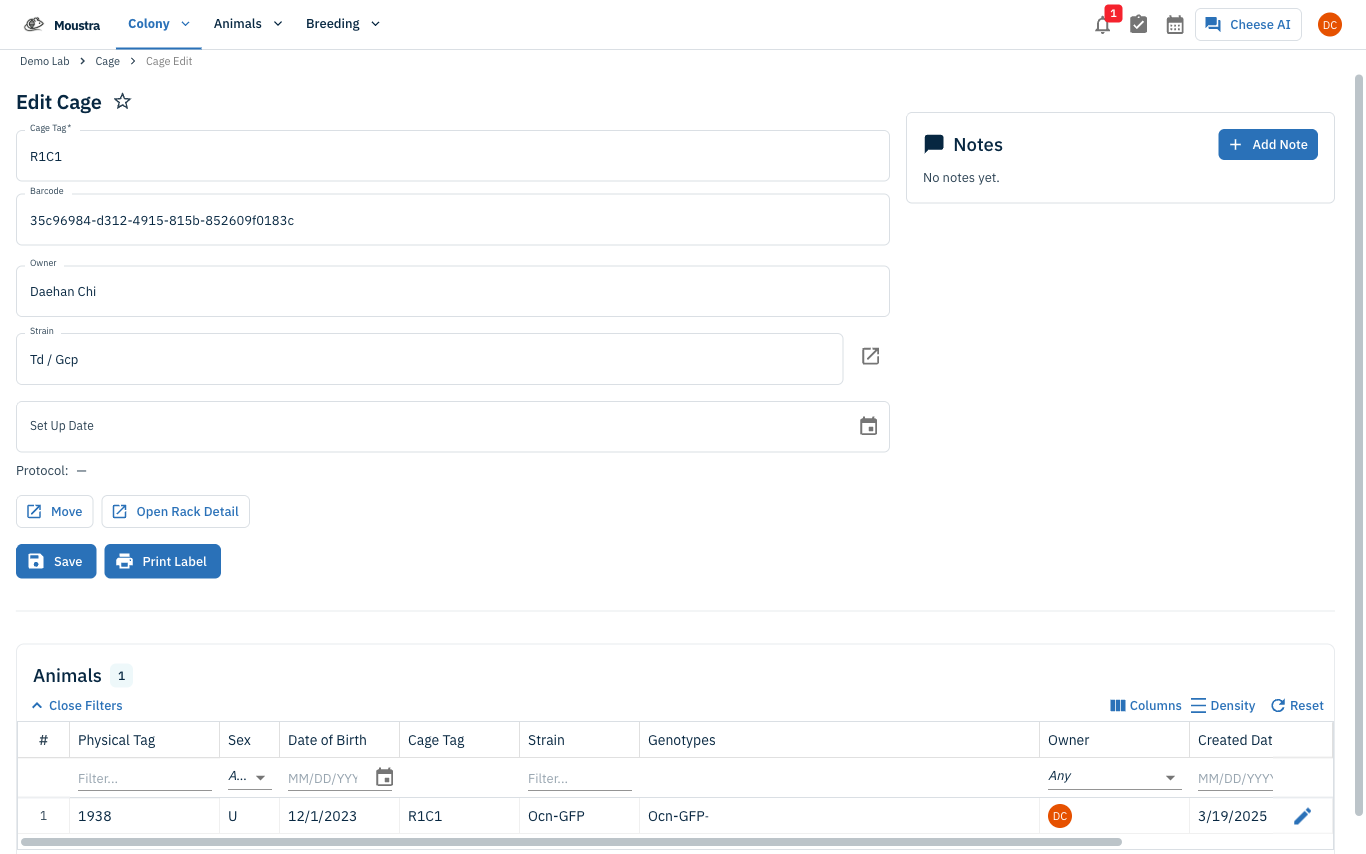Change table Density
The width and height of the screenshot is (1366, 854).
pyautogui.click(x=1223, y=705)
